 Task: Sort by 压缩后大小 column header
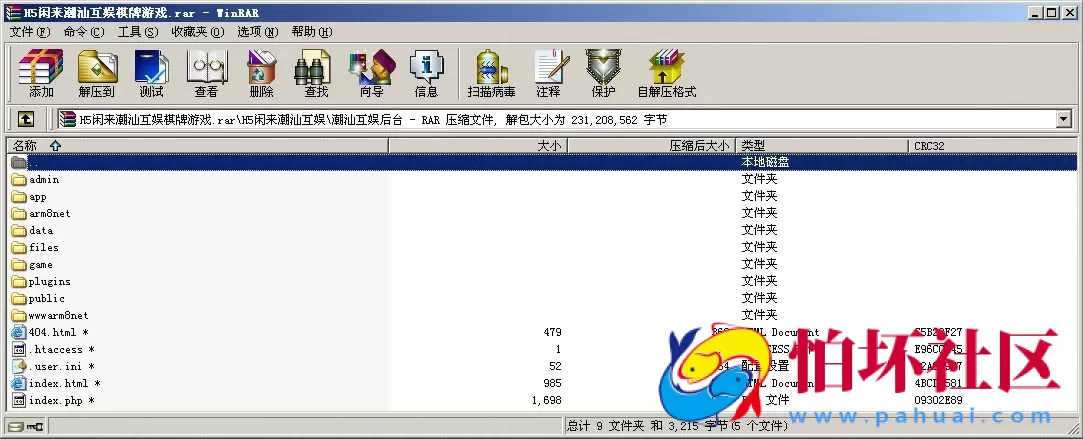pyautogui.click(x=651, y=146)
